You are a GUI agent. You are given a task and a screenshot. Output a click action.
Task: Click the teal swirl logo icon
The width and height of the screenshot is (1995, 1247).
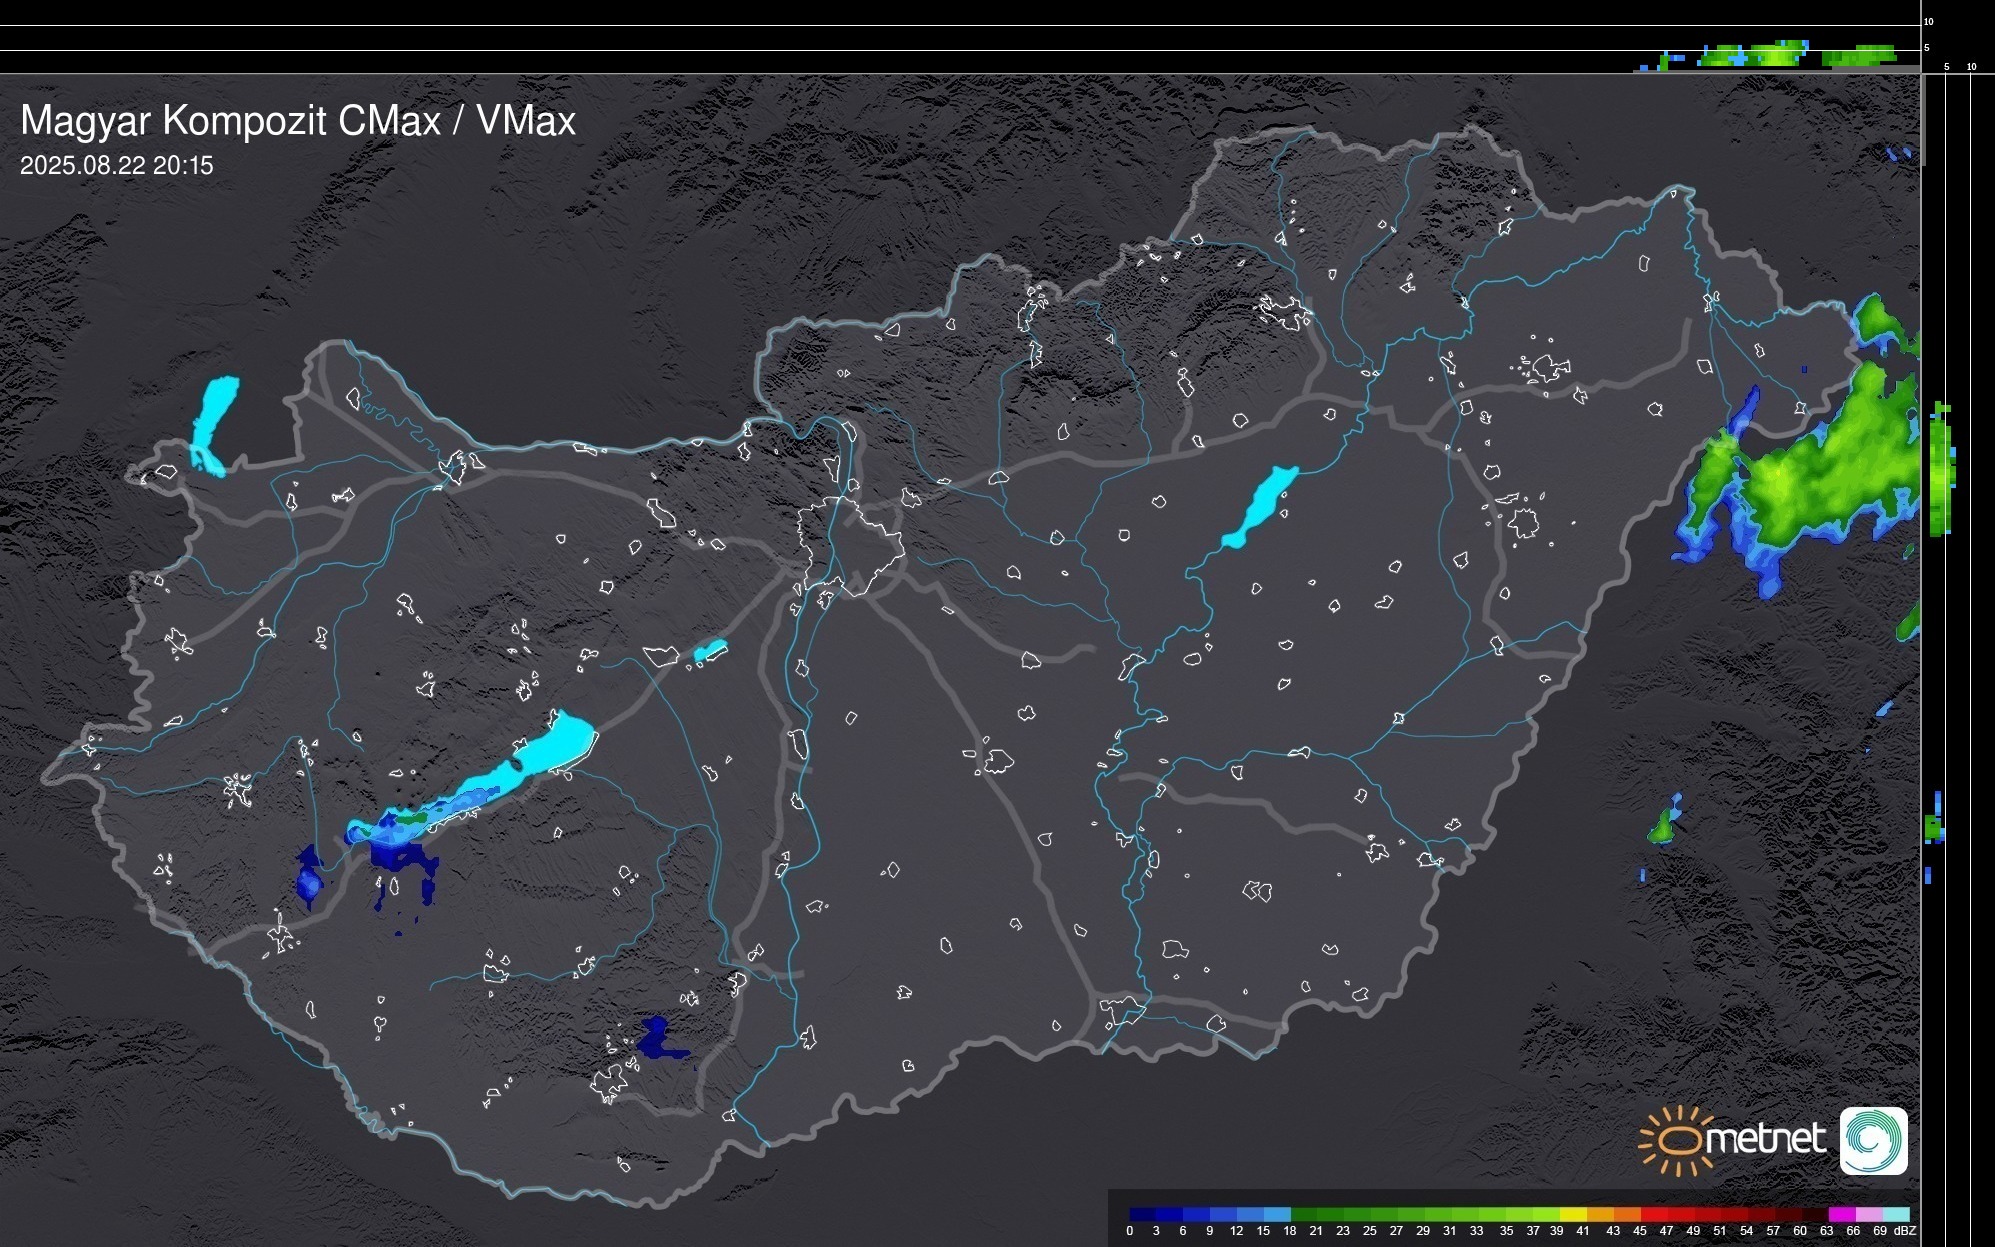1873,1140
